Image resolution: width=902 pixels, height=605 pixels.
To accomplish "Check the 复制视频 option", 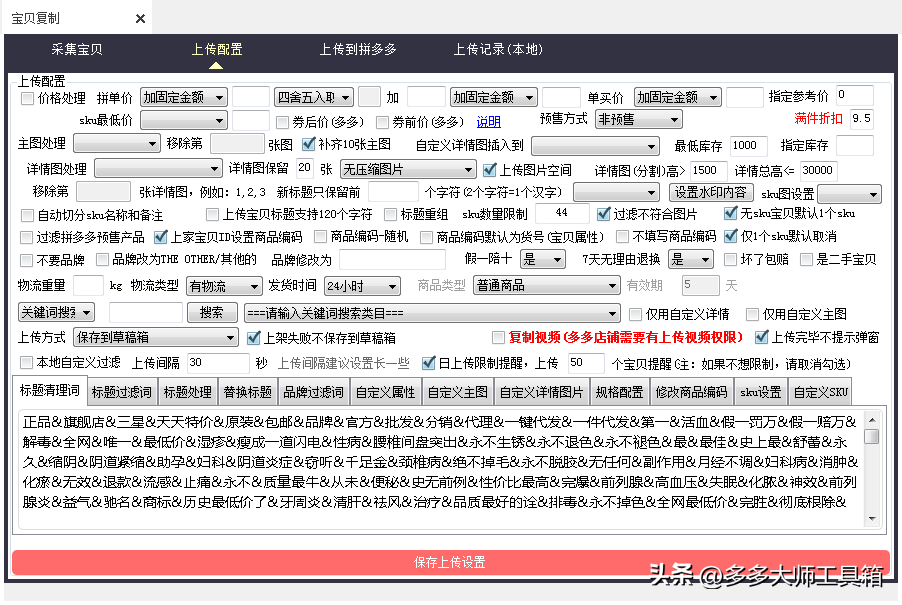I will [x=498, y=338].
